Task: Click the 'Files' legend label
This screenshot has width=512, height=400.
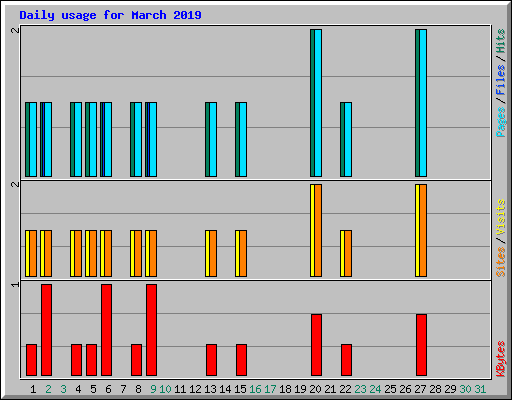Action: [501, 79]
